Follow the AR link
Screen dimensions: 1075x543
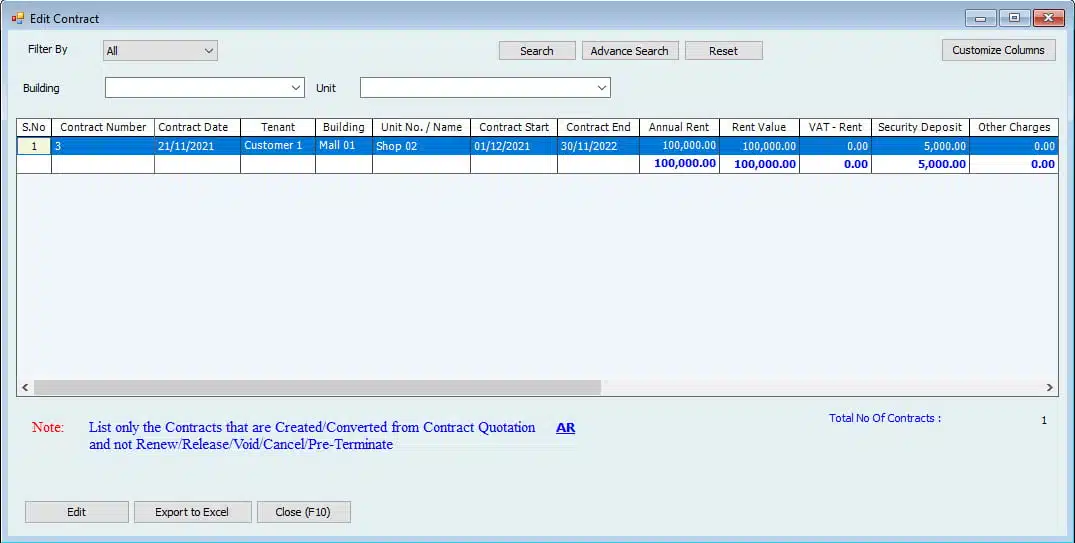(x=565, y=428)
